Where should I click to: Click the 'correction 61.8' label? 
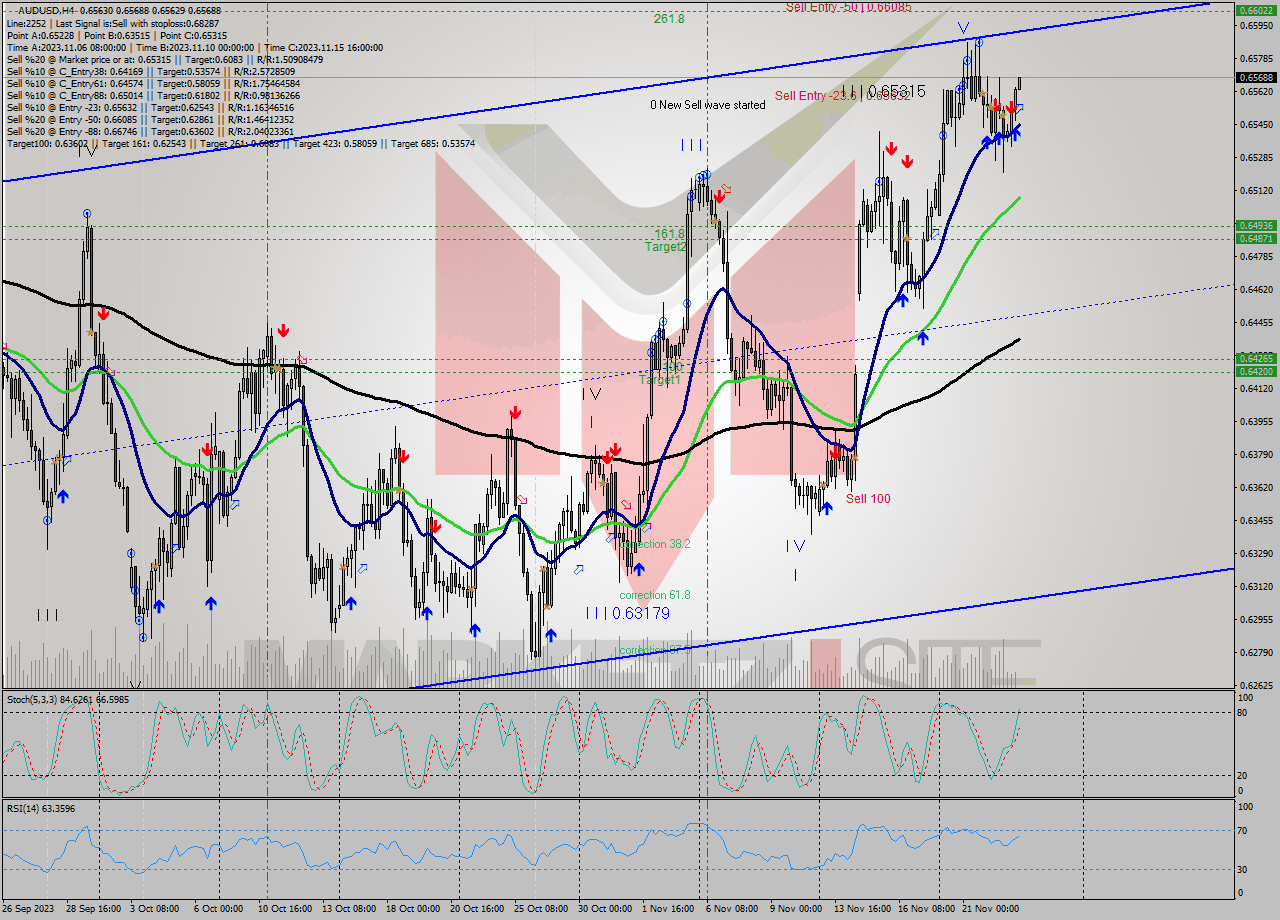click(x=655, y=595)
